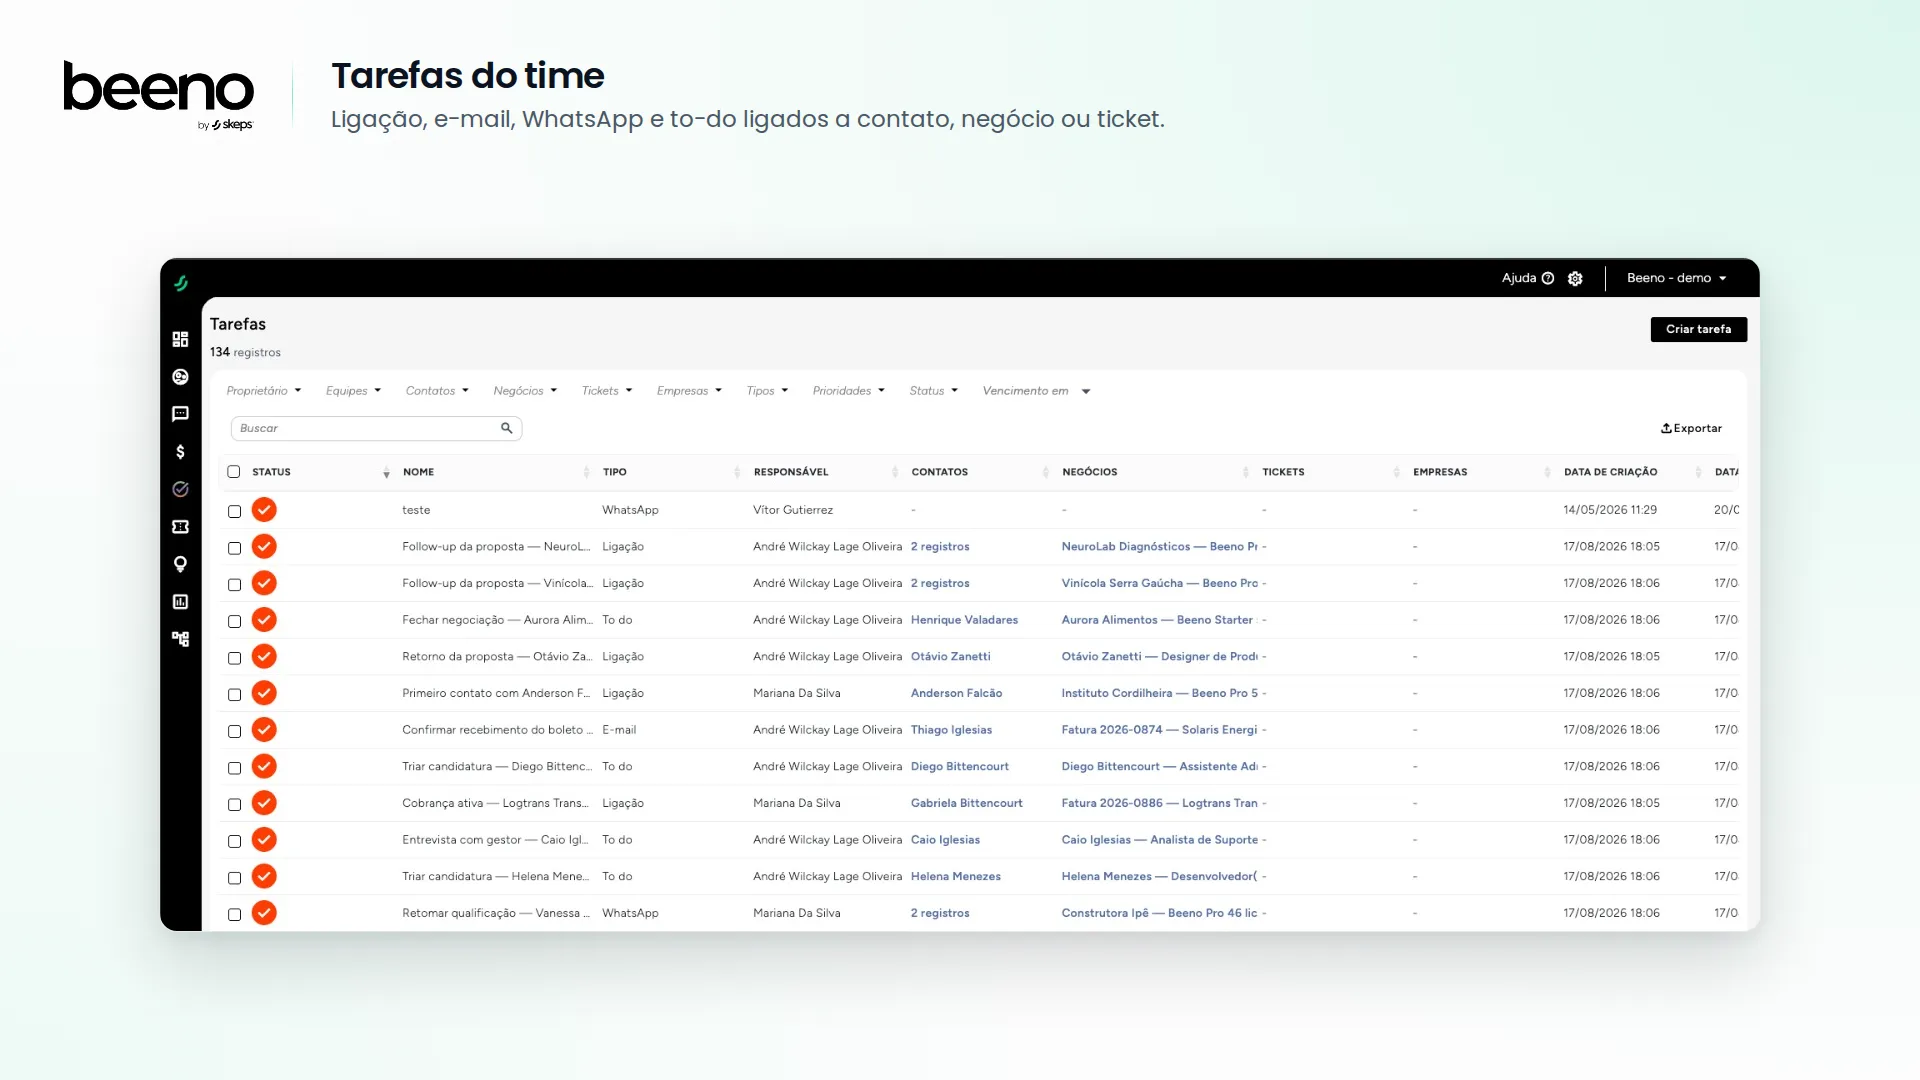Click the orange status check for the teste task
Screen dimensions: 1920x1080
click(x=264, y=510)
